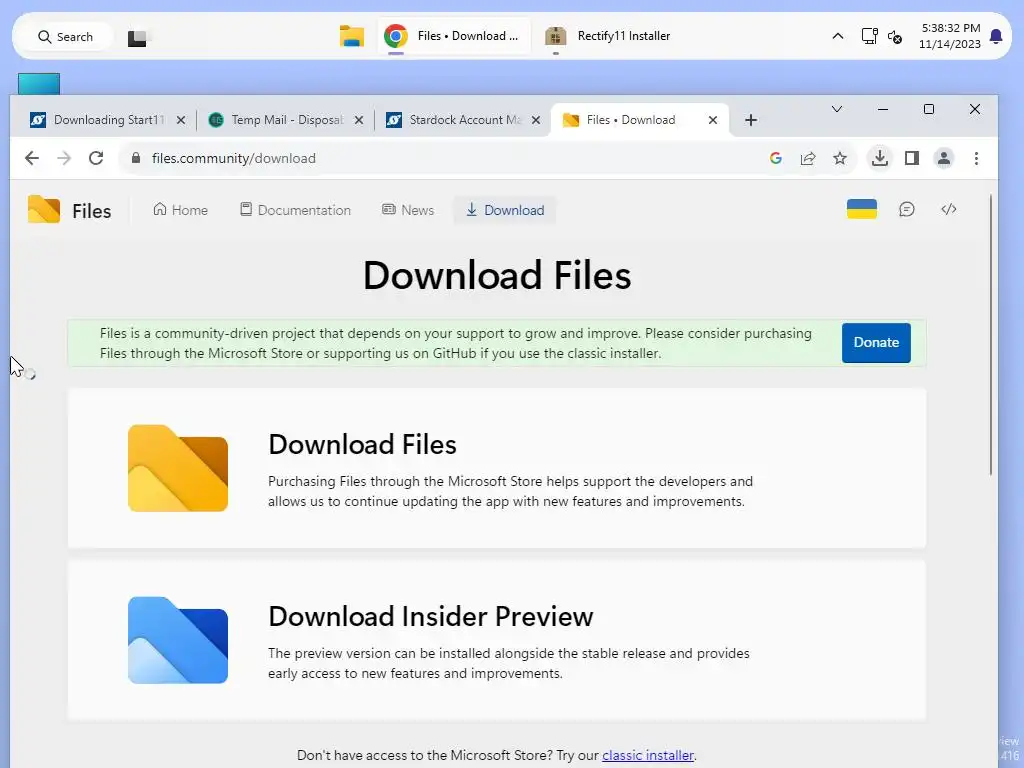The height and width of the screenshot is (768, 1024).
Task: Go to Home in site navigation
Action: (180, 210)
